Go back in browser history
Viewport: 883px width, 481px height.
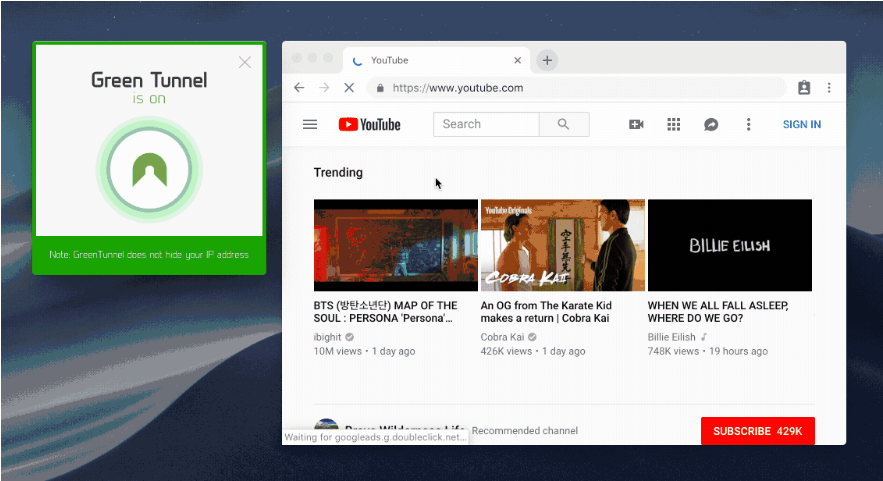(x=299, y=88)
